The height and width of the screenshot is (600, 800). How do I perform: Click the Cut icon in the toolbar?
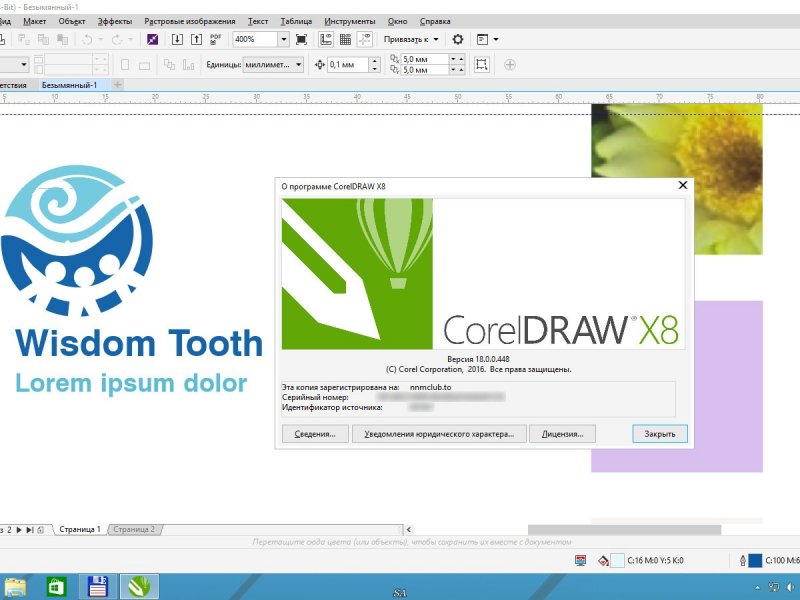[24, 39]
